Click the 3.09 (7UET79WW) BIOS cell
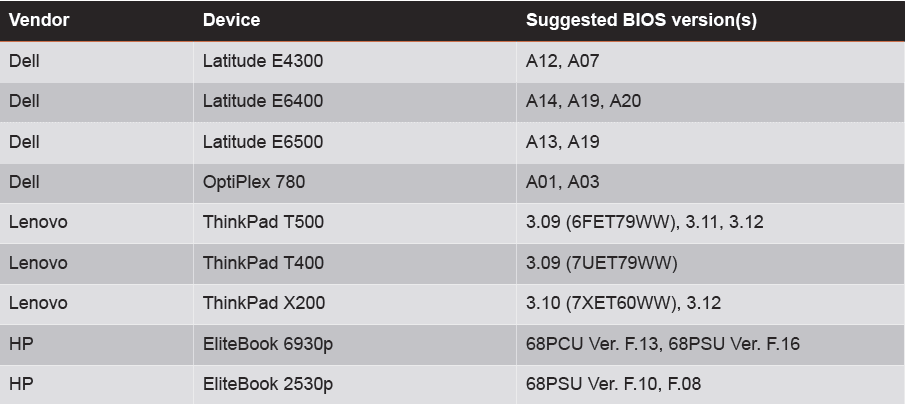This screenshot has height=404, width=905. click(x=602, y=263)
